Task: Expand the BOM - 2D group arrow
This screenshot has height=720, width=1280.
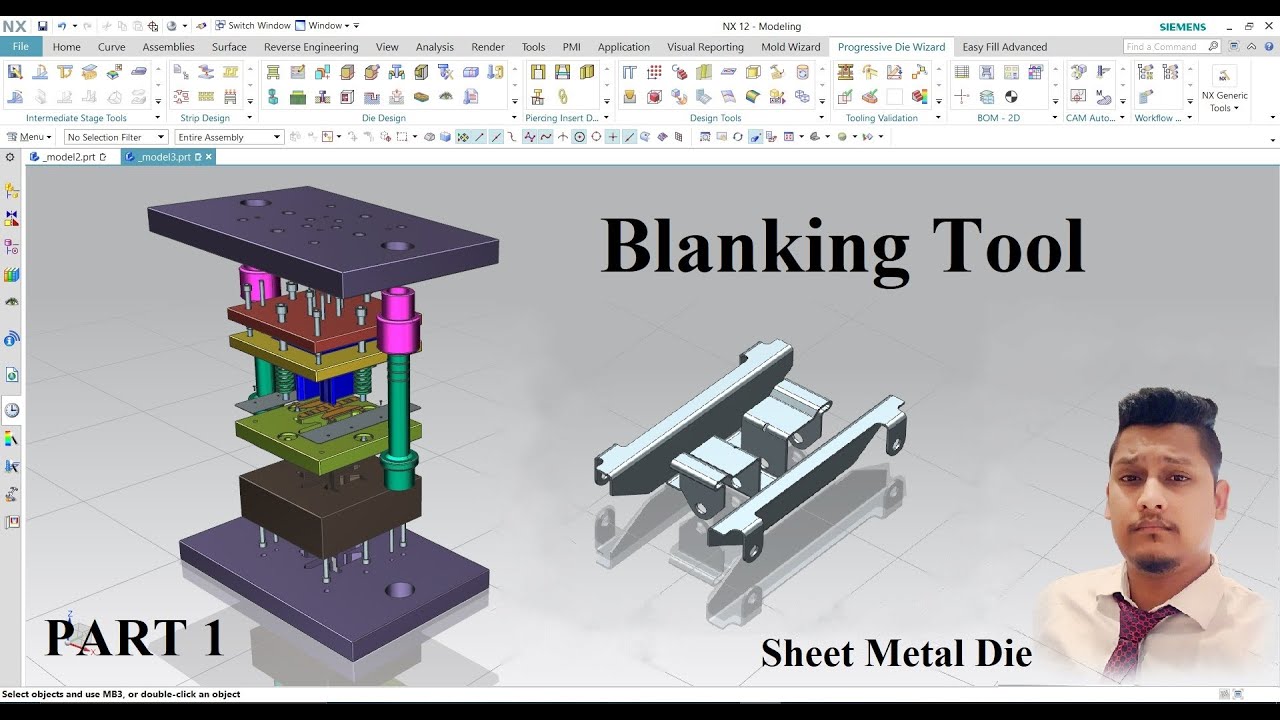Action: point(1055,118)
